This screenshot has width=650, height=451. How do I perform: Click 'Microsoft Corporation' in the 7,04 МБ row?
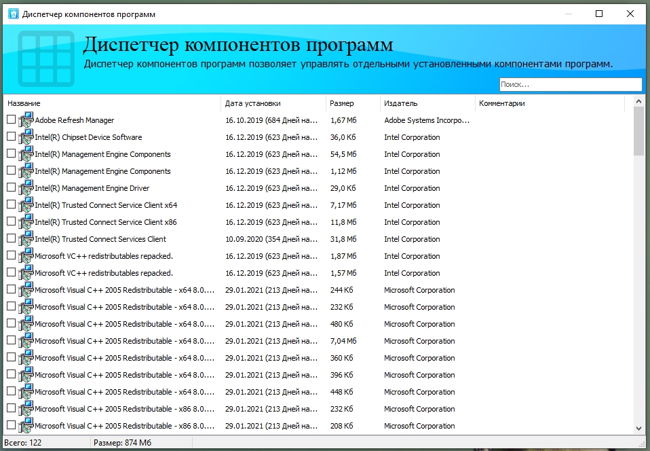click(420, 342)
